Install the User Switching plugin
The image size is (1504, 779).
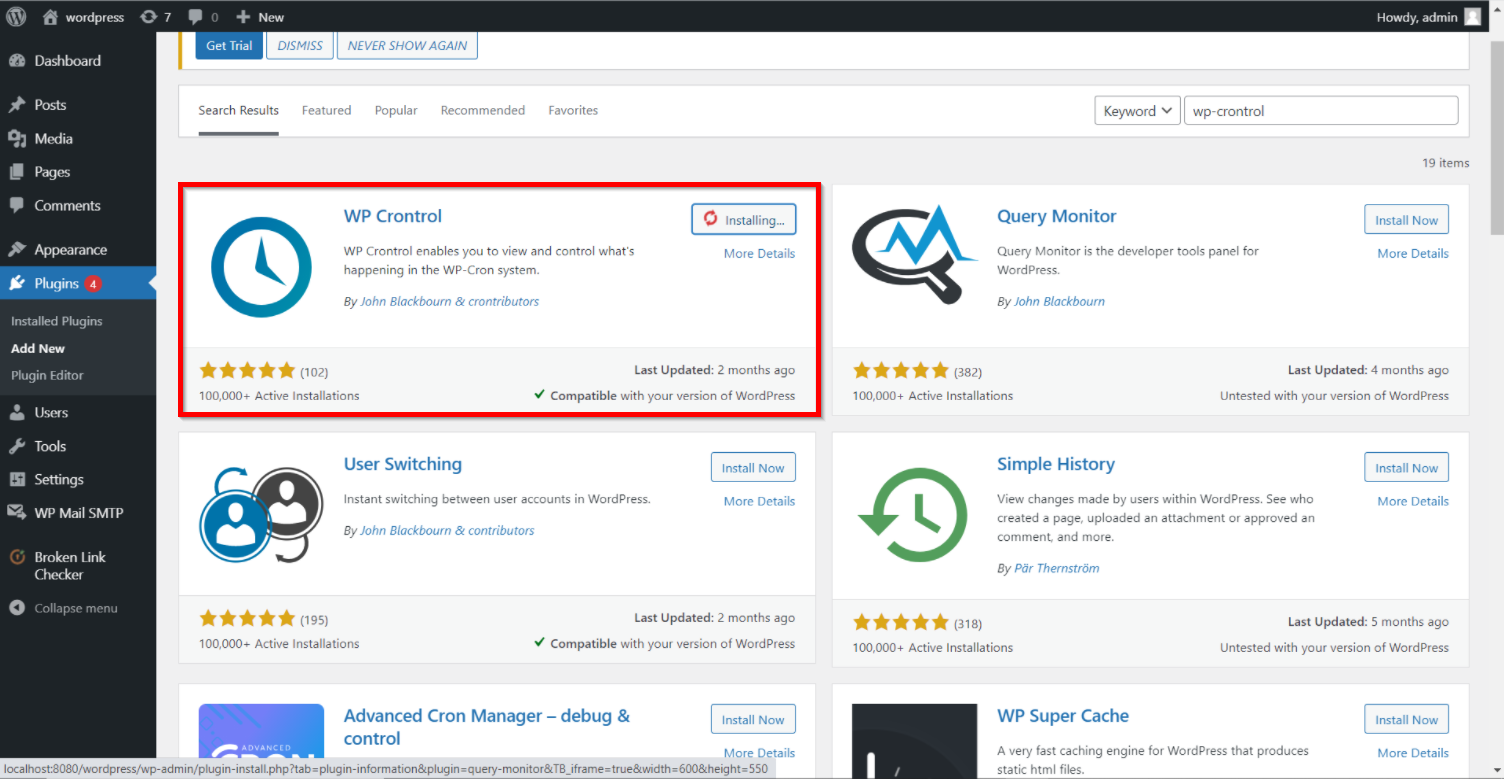coord(753,468)
